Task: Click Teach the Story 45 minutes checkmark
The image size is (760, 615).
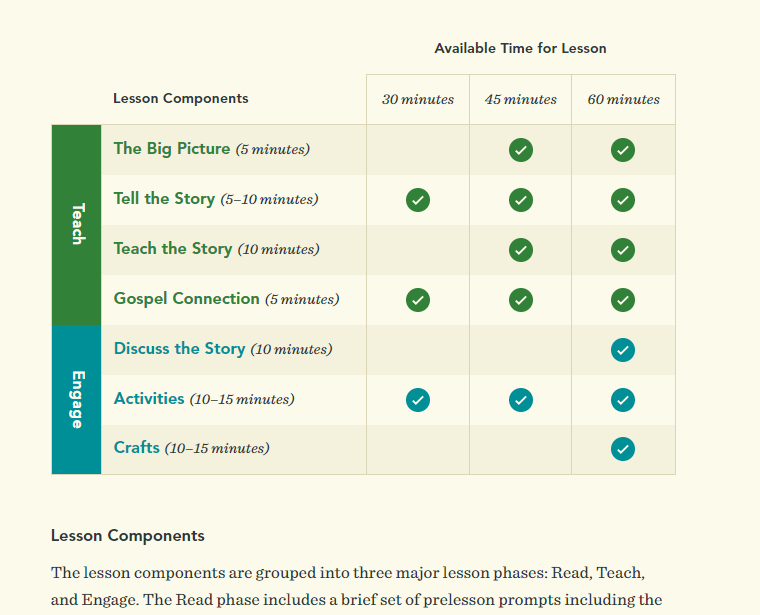Action: [x=521, y=250]
